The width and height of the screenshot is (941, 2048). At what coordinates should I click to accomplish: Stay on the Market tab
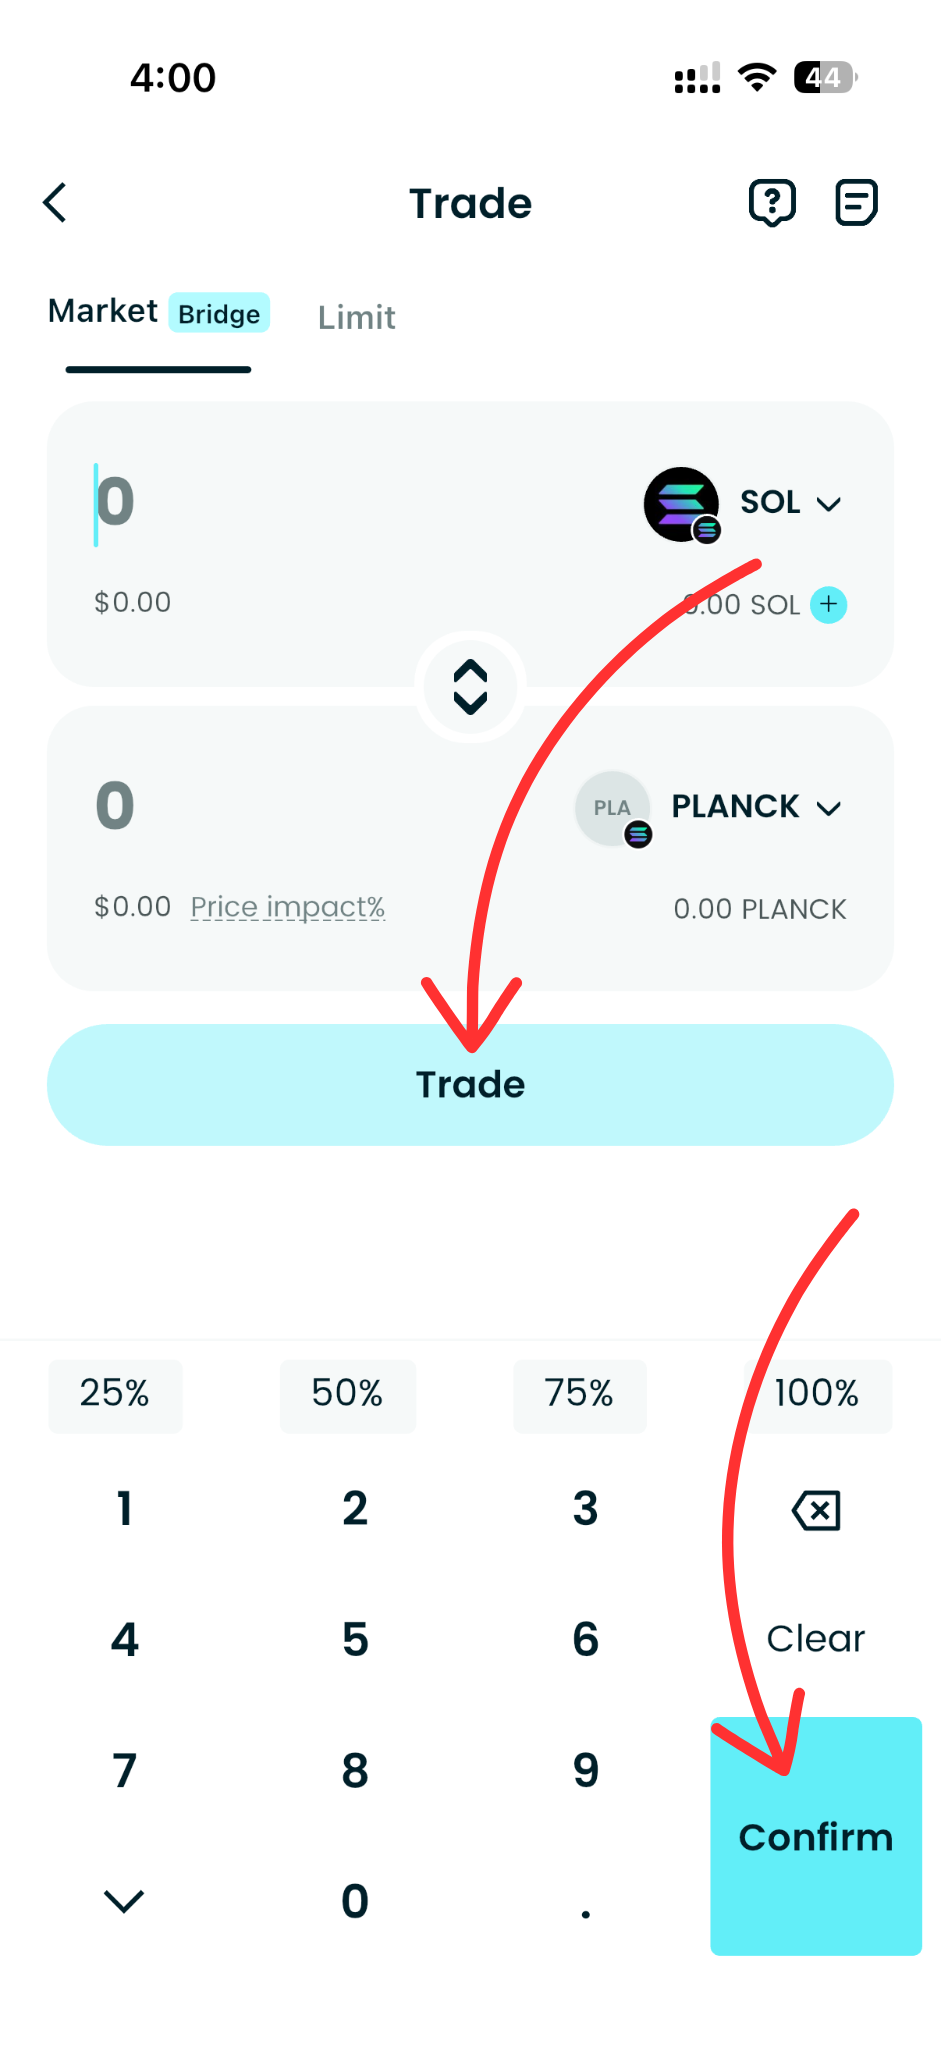[x=103, y=311]
